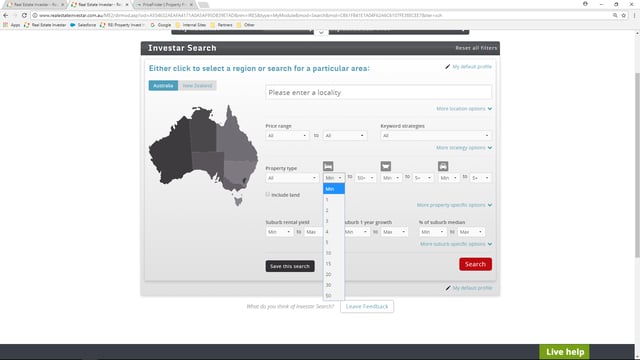Open Google bookmark

coord(160,25)
